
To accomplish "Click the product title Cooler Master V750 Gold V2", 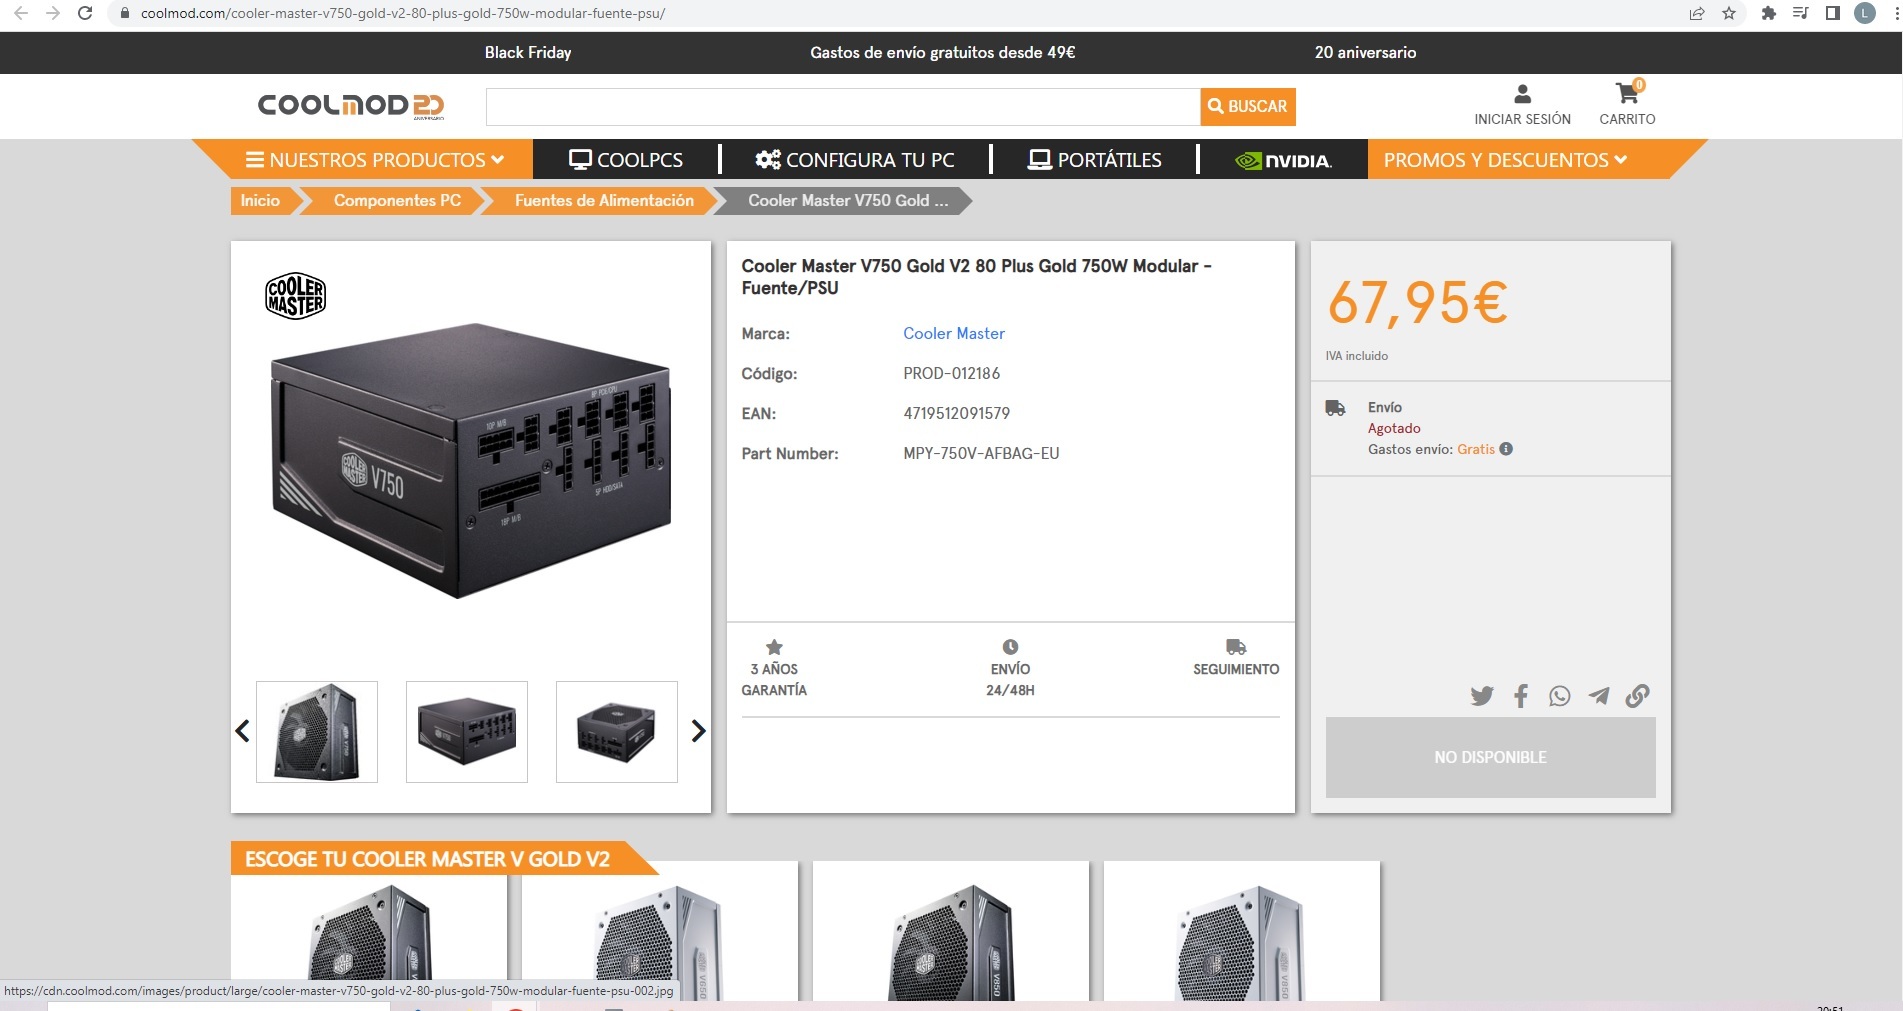I will tap(976, 277).
